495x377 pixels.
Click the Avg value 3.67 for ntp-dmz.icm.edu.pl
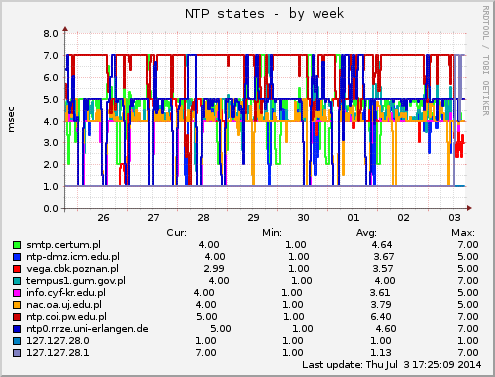pyautogui.click(x=384, y=257)
